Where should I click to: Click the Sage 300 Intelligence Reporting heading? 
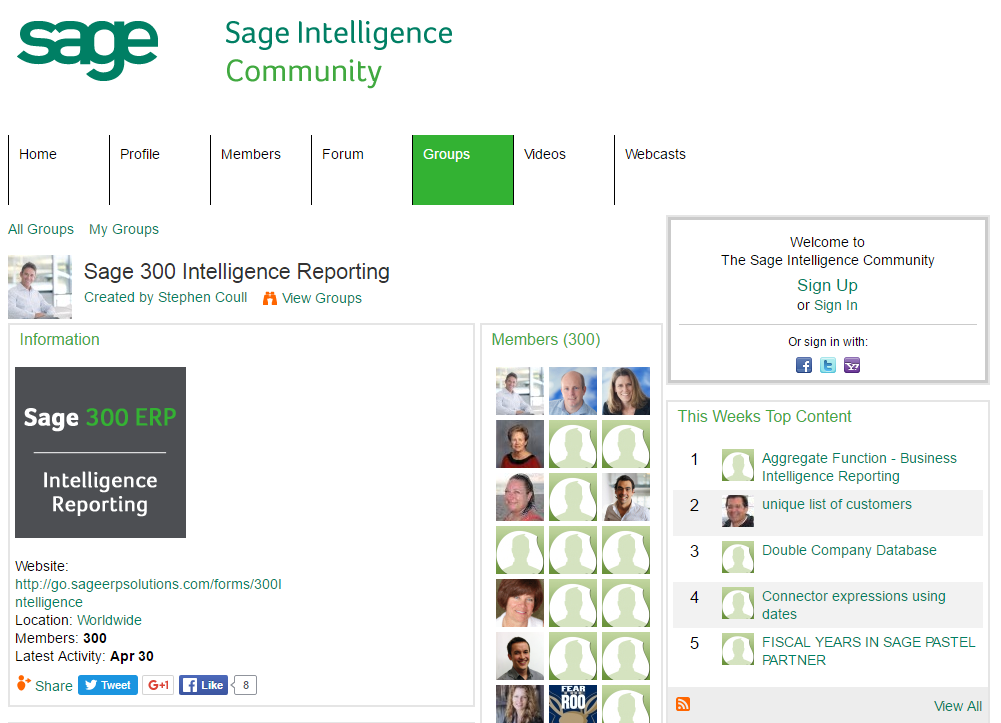[237, 271]
